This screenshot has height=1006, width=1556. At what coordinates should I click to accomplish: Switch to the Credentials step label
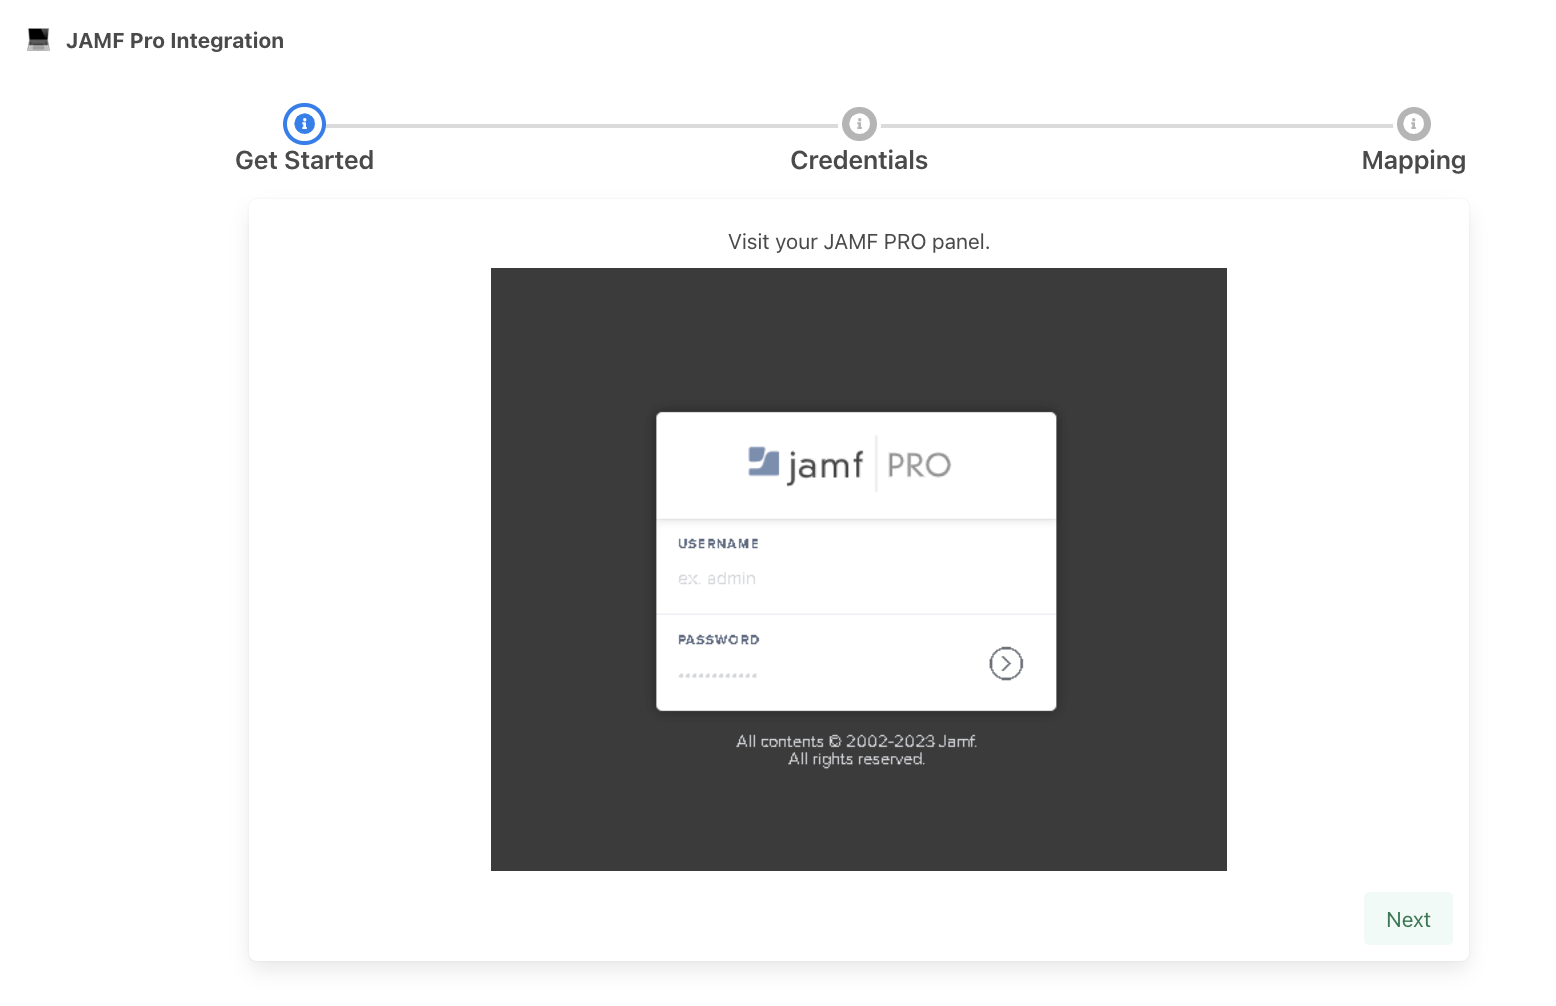[859, 161]
